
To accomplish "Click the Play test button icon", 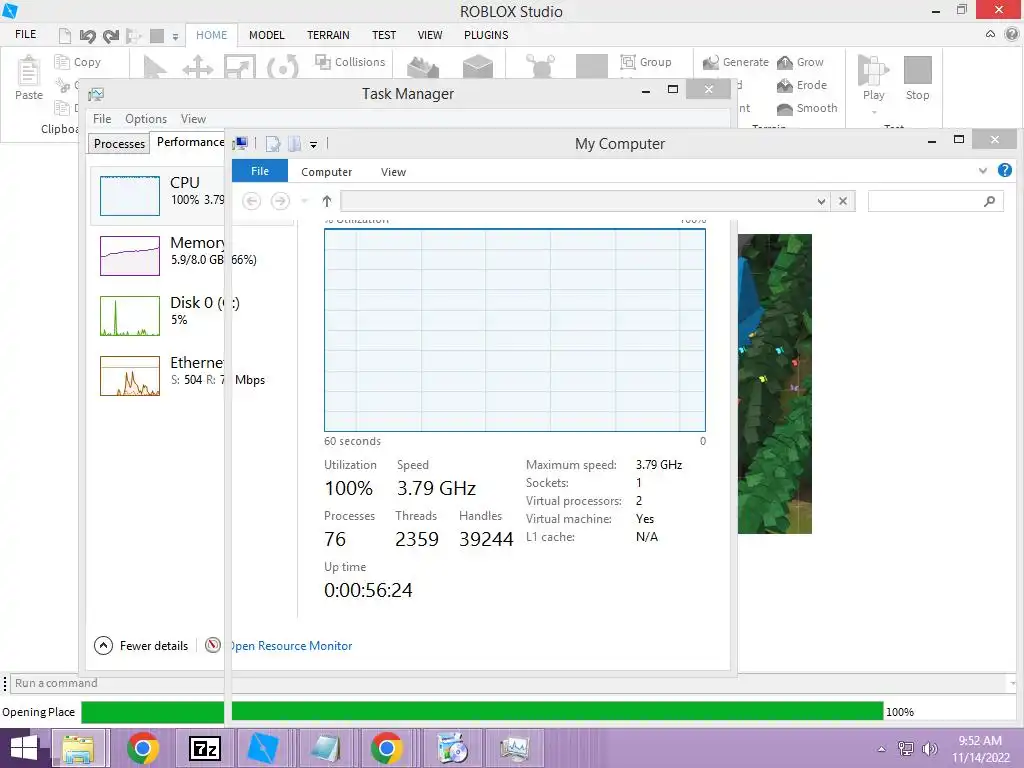I will tap(873, 71).
